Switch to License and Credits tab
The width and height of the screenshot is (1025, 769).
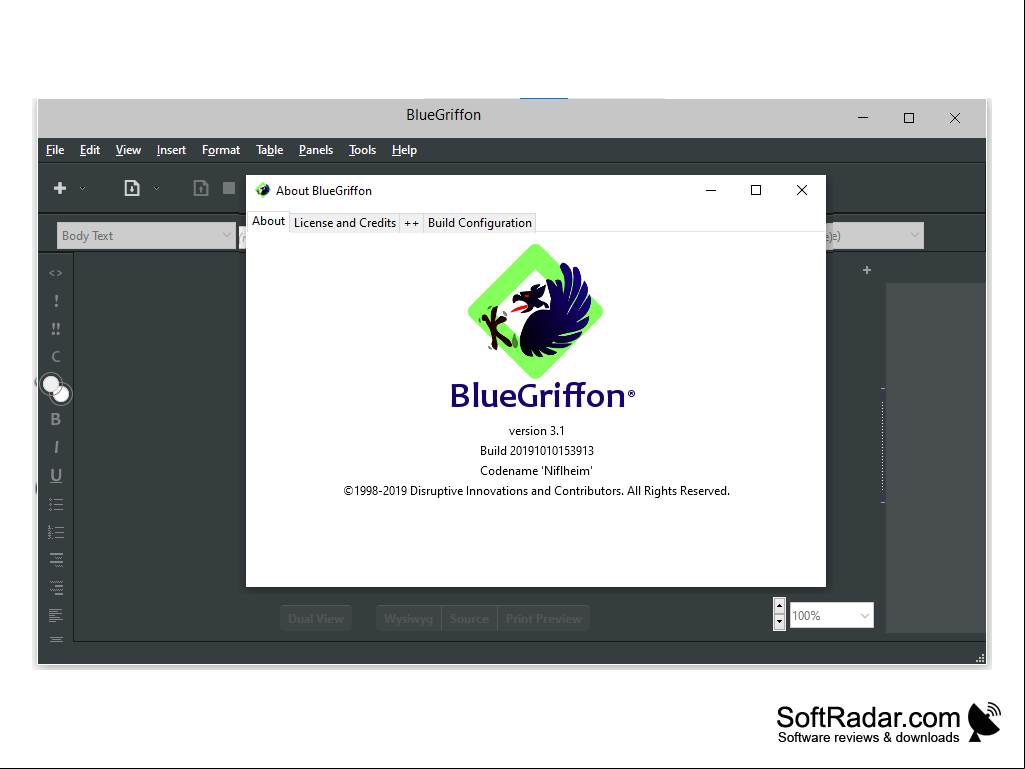344,223
